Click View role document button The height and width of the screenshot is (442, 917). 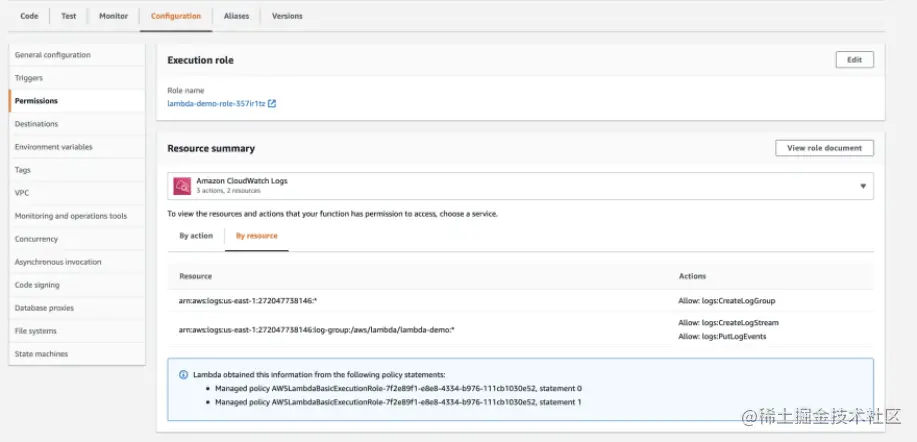pyautogui.click(x=825, y=148)
